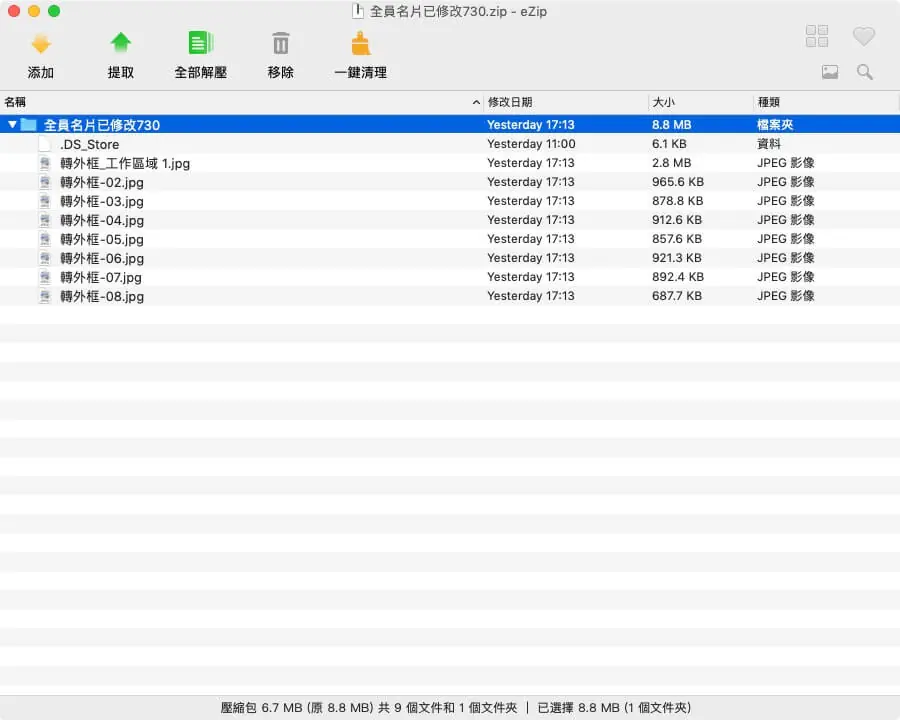Click the 965.6 KB size cell
Screen dimensions: 900x720
coord(677,181)
